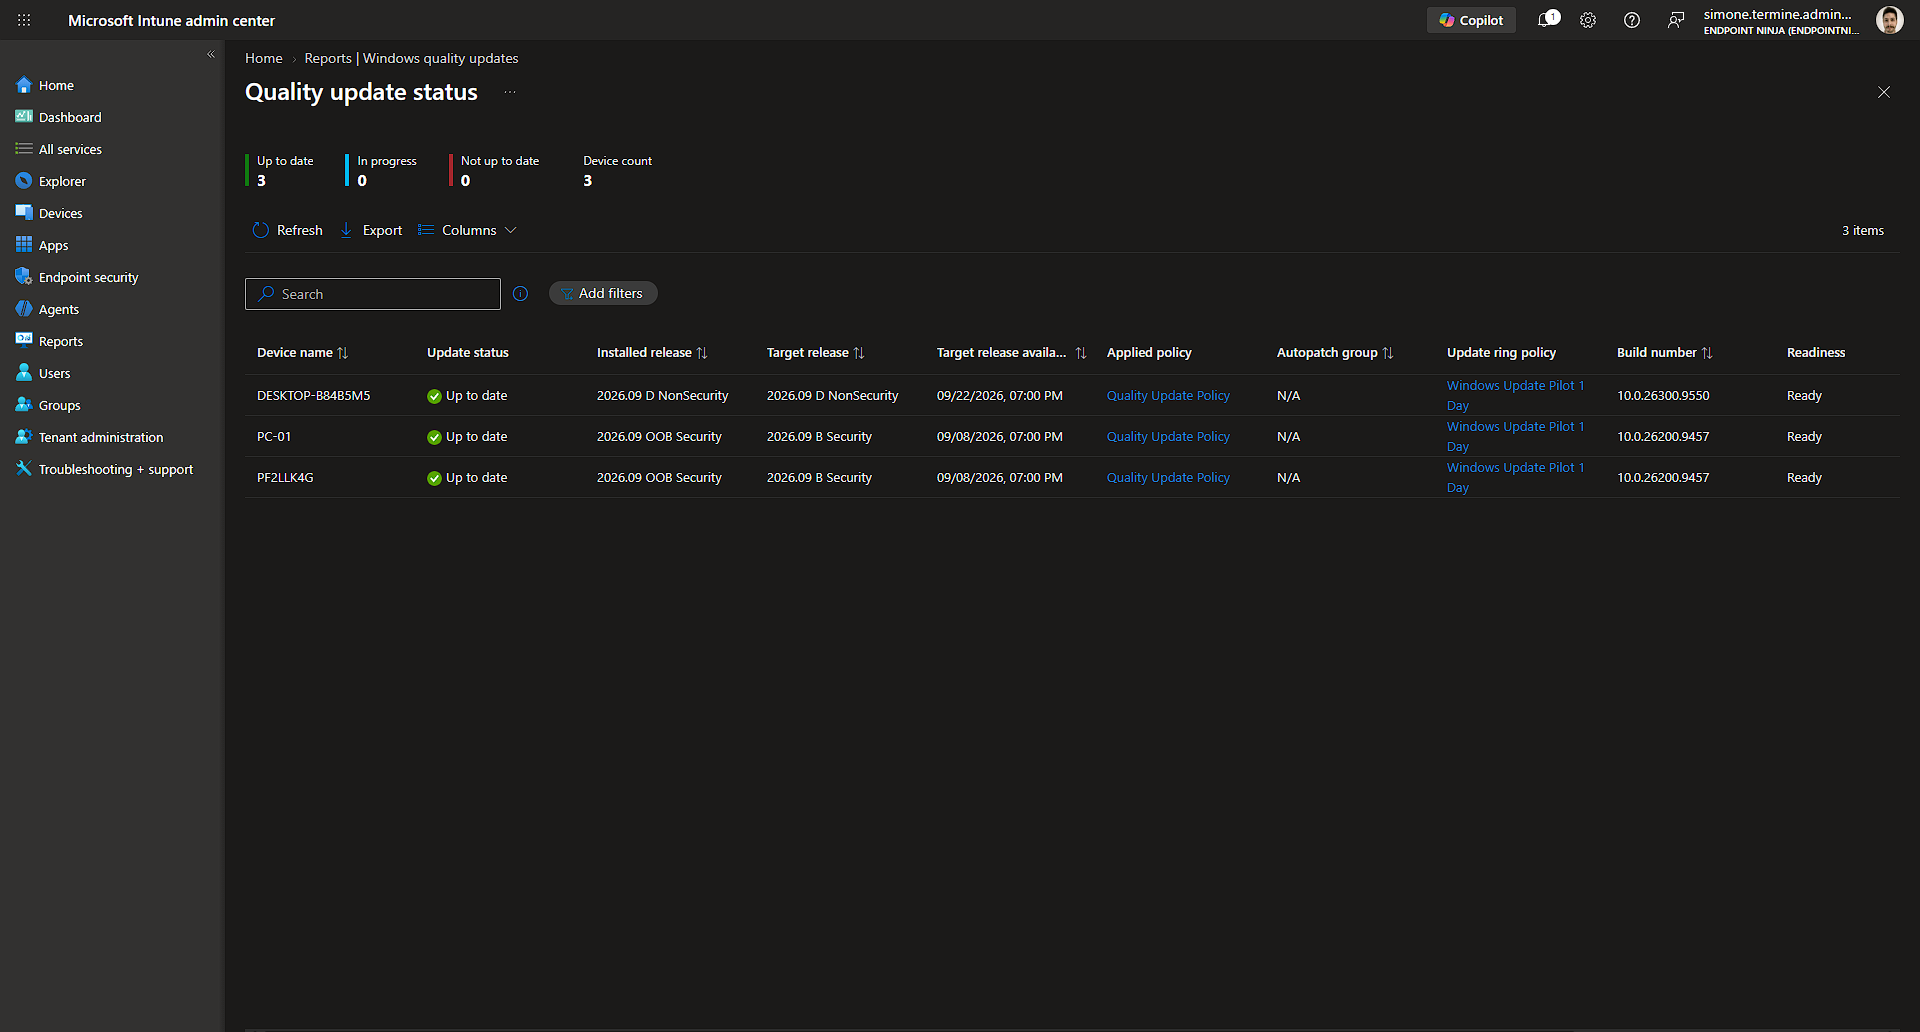Open the more options ellipsis by the title
The height and width of the screenshot is (1032, 1920).
point(510,92)
